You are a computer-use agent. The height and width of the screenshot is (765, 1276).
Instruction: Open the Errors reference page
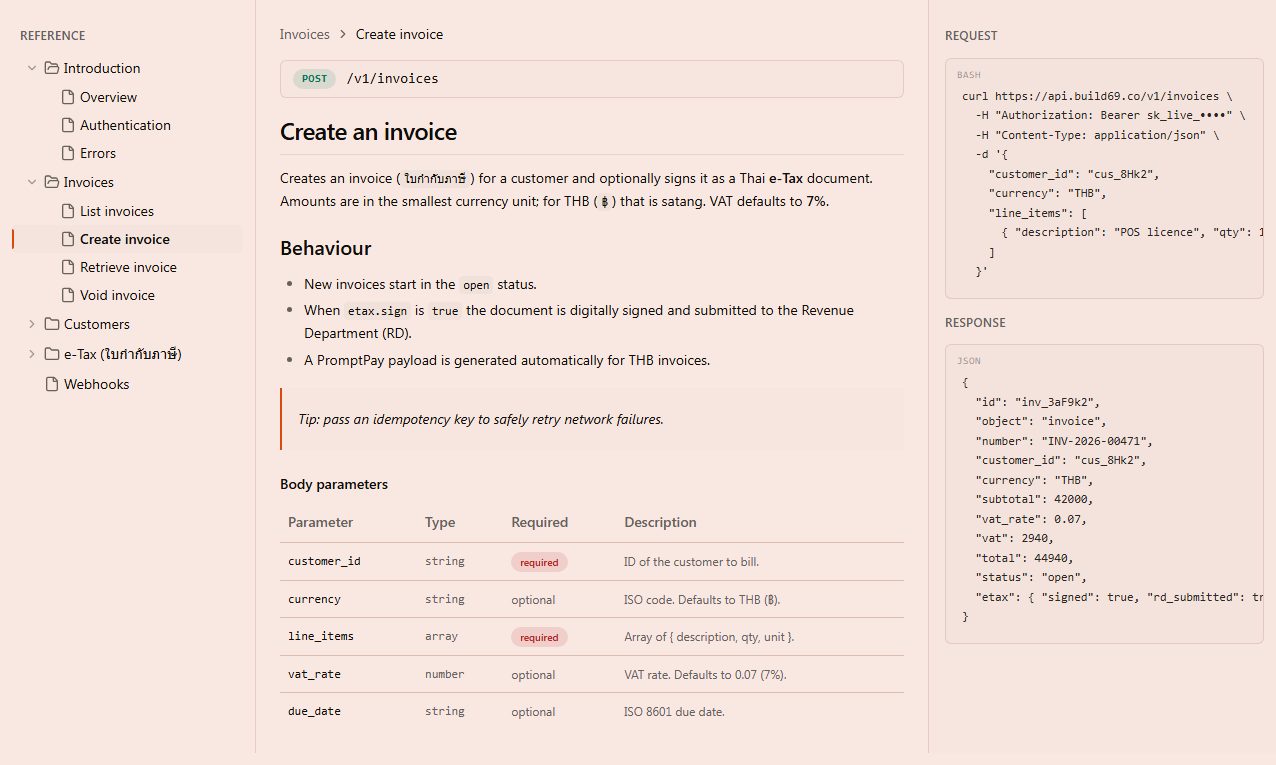(x=98, y=153)
